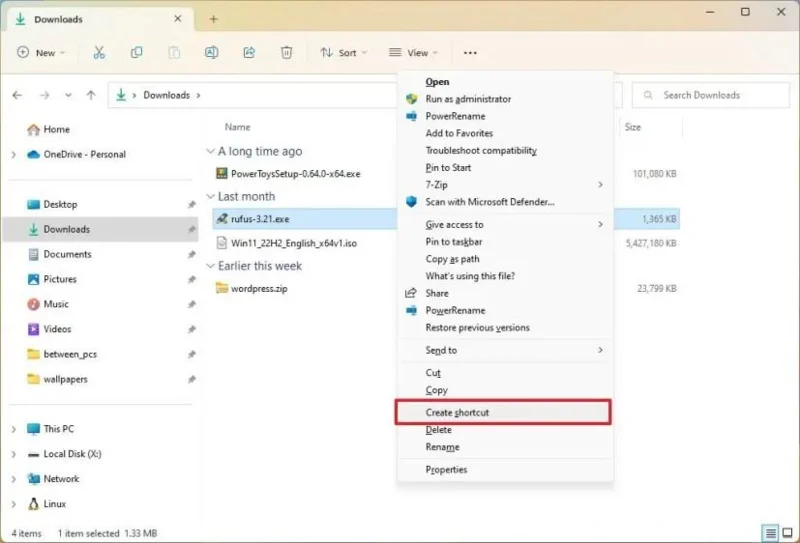The width and height of the screenshot is (800, 543).
Task: Open the View dropdown
Action: pyautogui.click(x=413, y=53)
